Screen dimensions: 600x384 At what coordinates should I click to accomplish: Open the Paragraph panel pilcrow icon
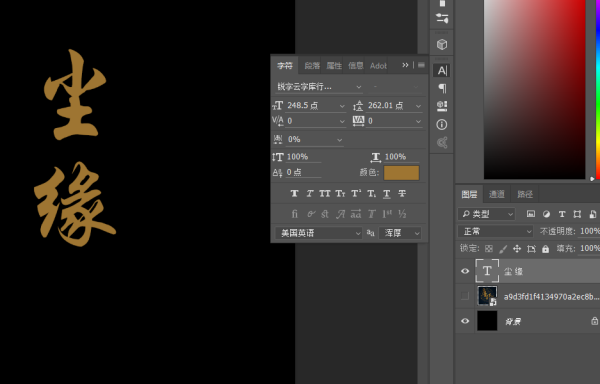pos(442,88)
